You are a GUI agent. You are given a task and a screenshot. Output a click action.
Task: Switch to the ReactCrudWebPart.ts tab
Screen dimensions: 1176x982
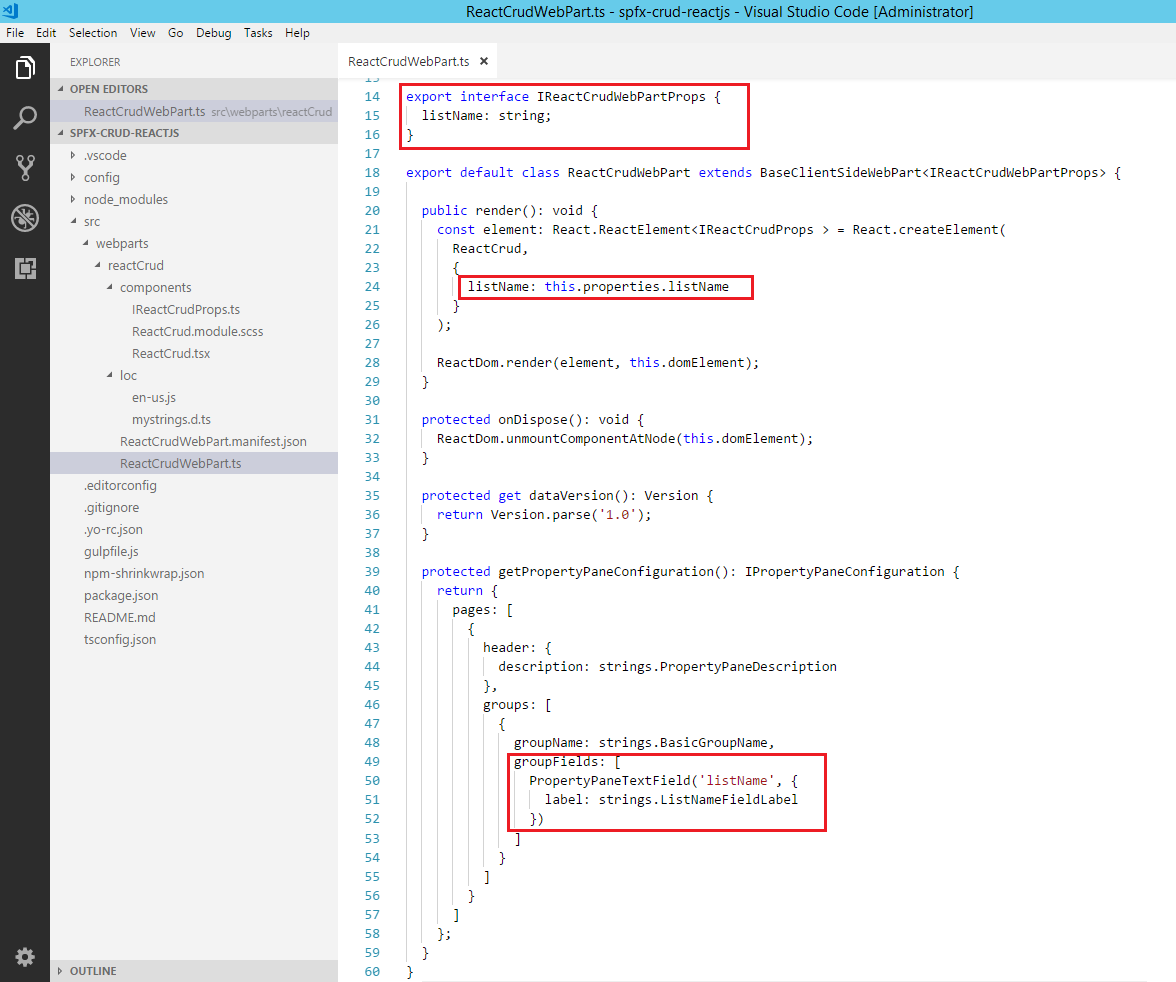click(408, 61)
